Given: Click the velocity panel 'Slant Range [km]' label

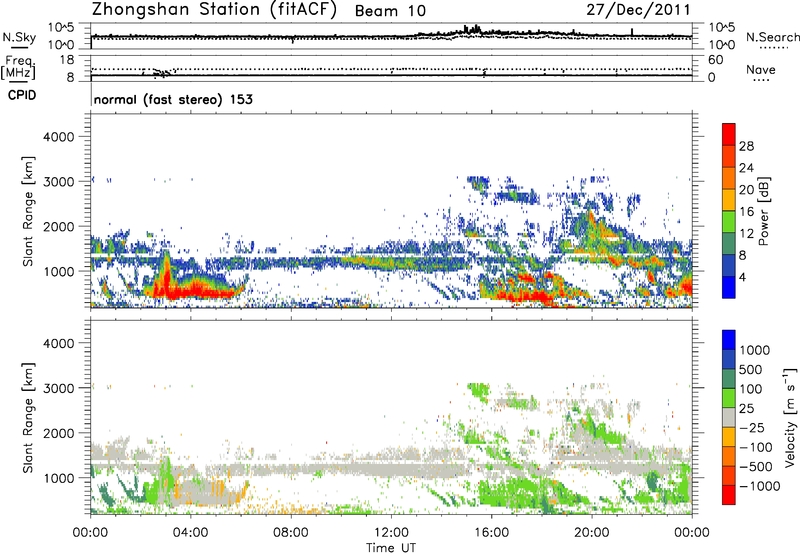Looking at the screenshot, I should [28, 417].
